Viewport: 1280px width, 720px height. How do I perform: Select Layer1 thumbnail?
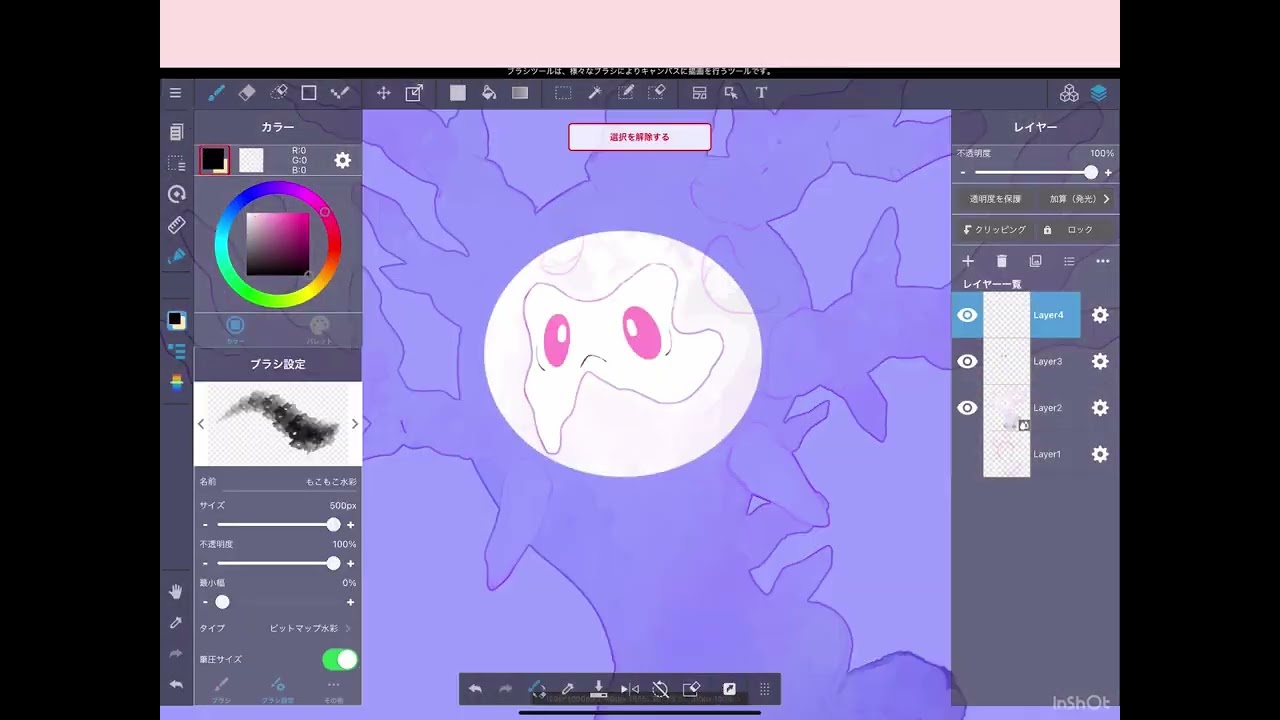[1006, 454]
